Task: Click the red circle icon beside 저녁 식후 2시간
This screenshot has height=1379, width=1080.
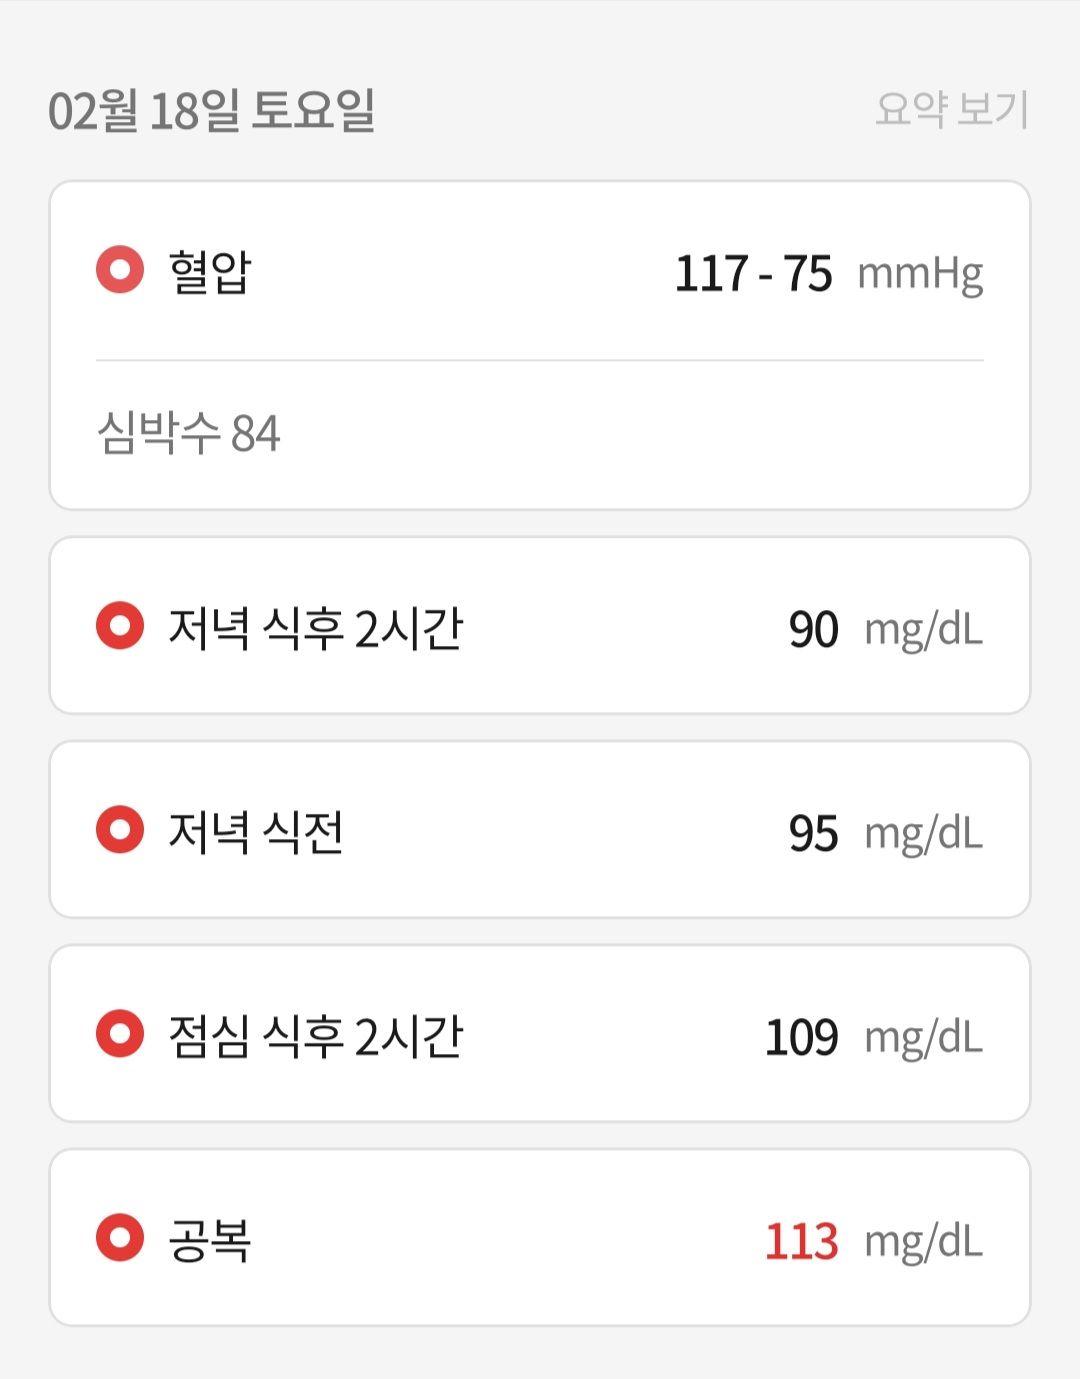Action: point(120,626)
